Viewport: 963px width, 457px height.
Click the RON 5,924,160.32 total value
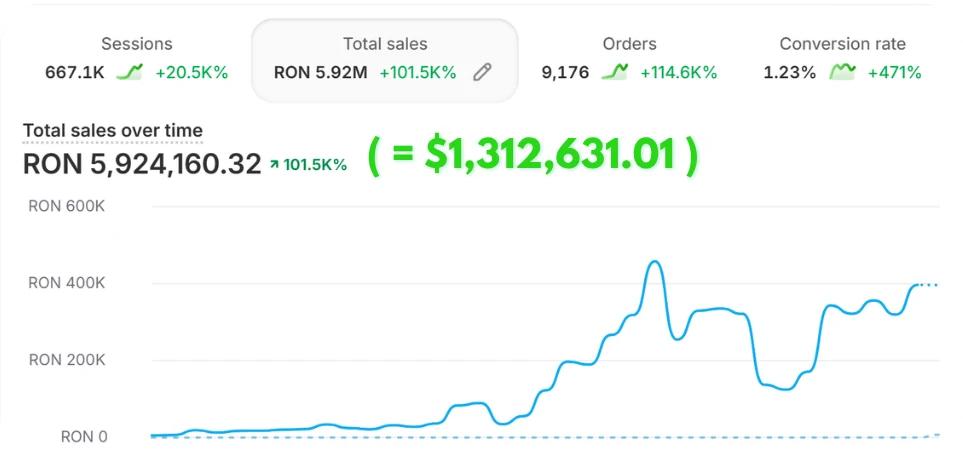point(142,165)
